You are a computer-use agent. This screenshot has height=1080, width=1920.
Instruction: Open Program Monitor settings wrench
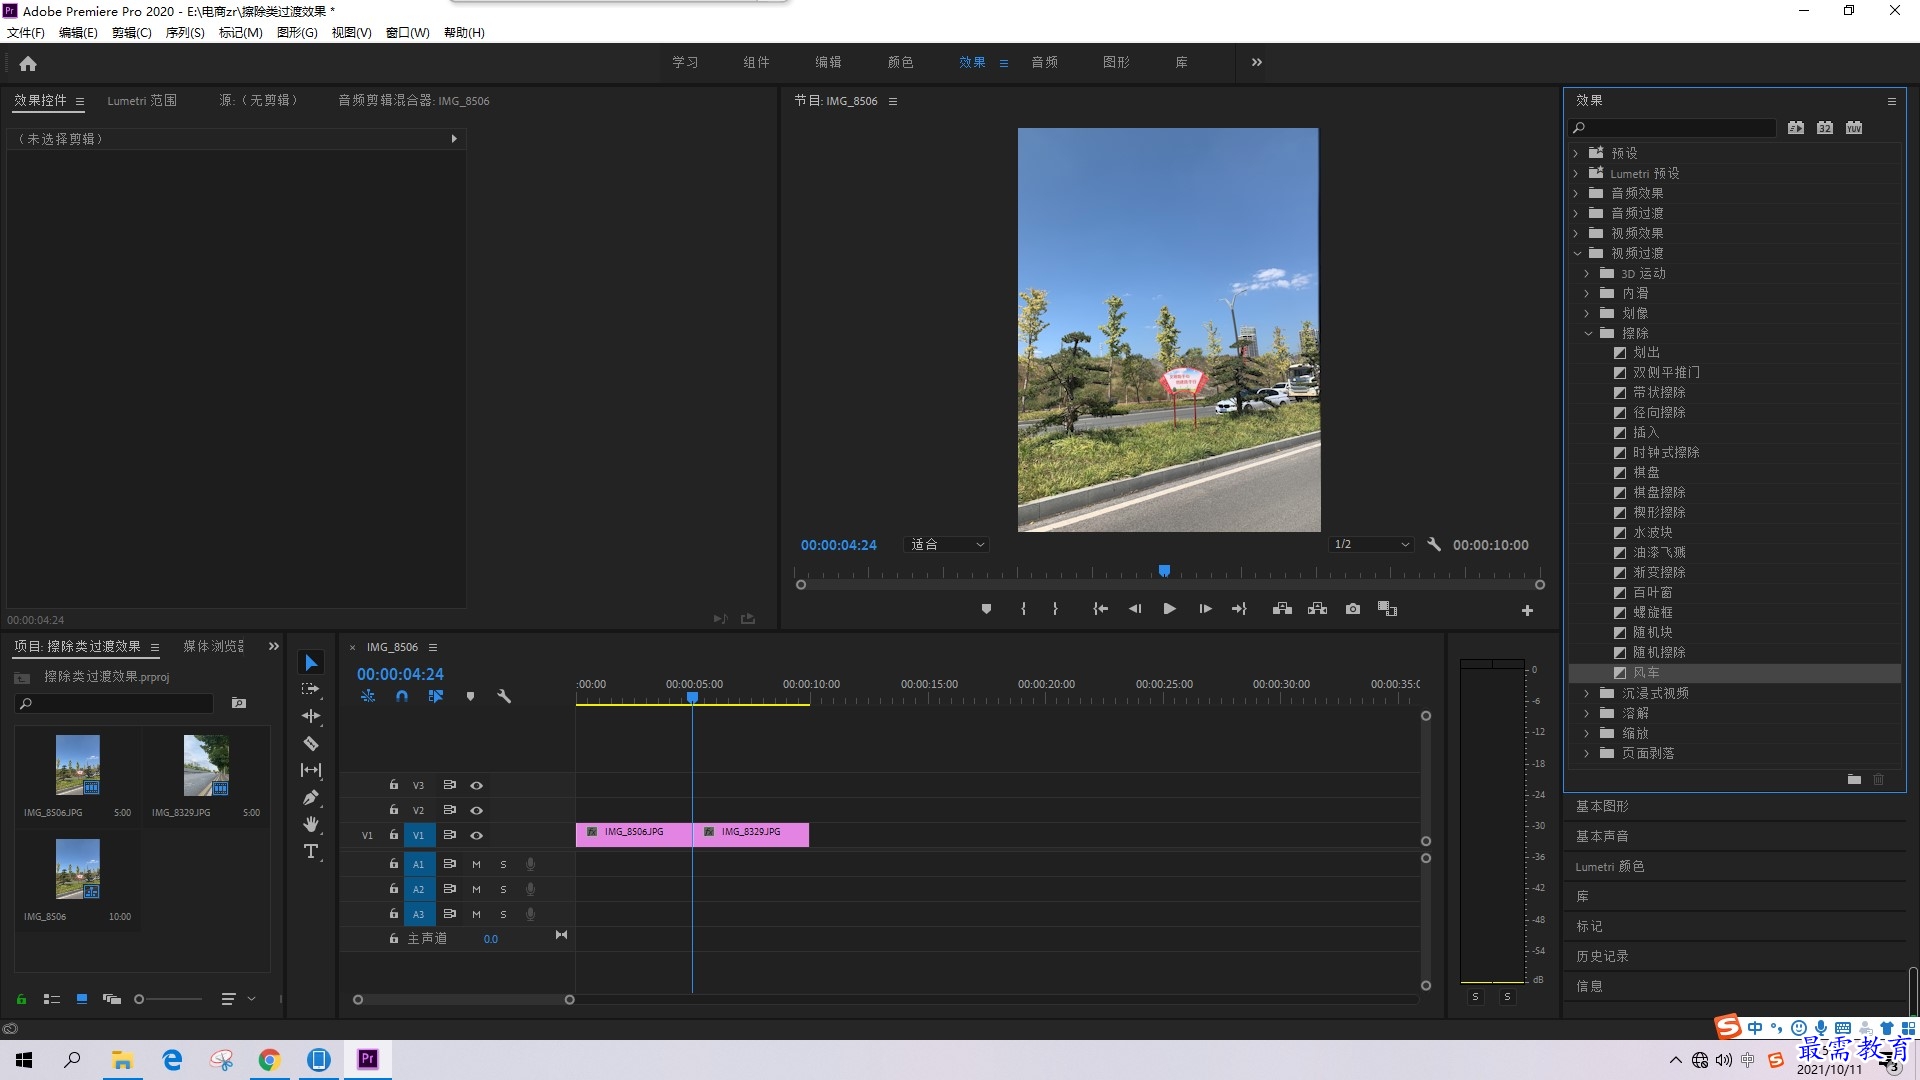point(1434,545)
